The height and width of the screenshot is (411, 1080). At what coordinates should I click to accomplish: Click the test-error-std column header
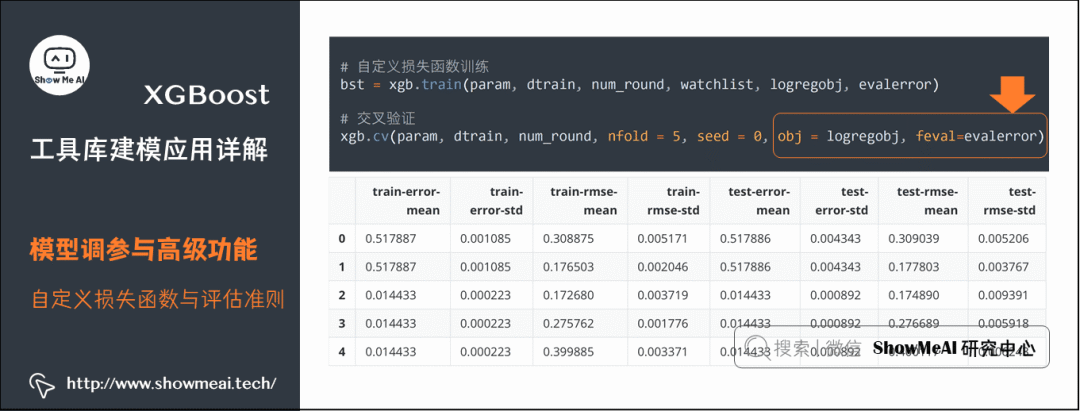point(840,200)
